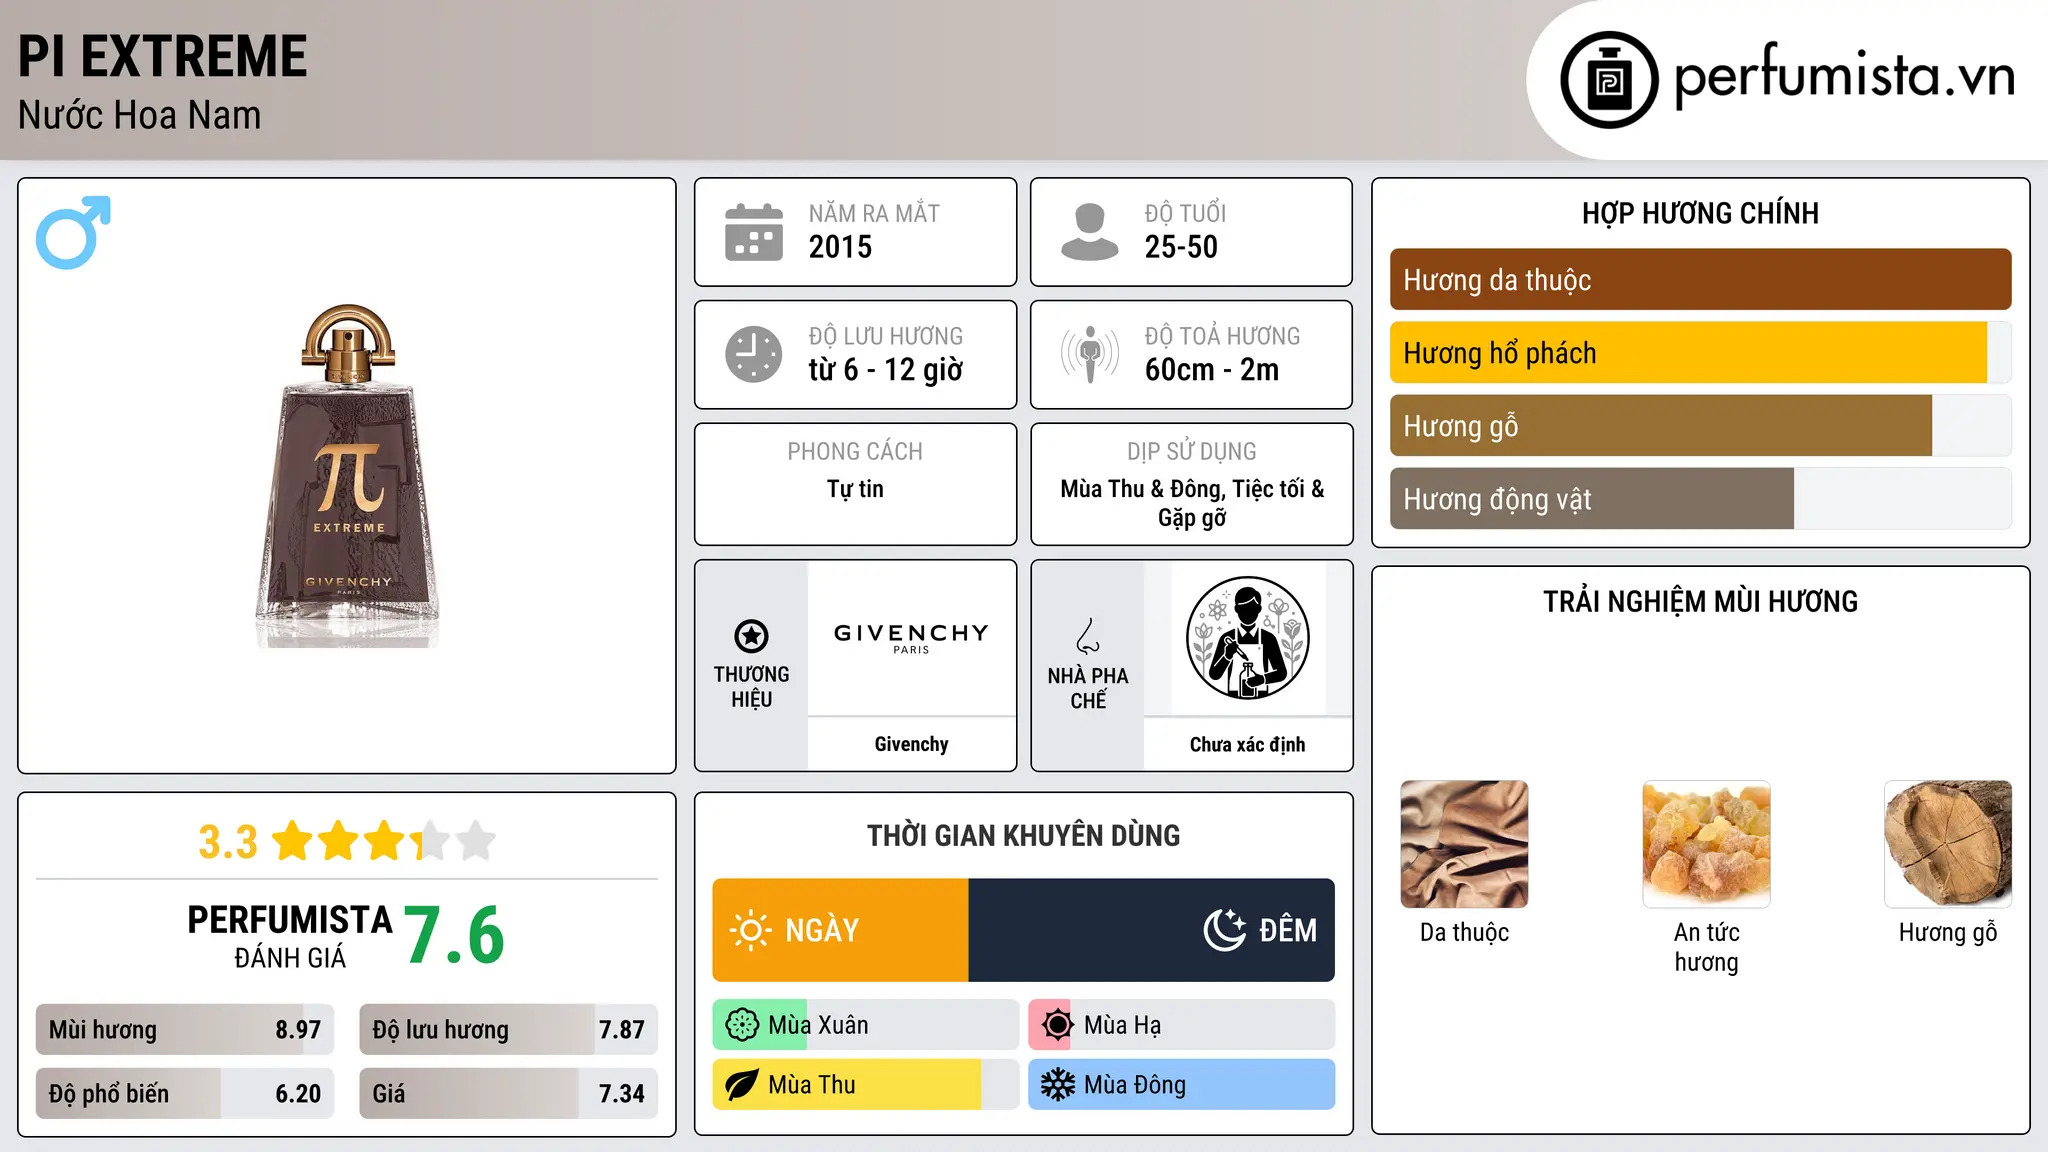Click the PERFUMISTA ĐÁNH GIÁ label
The image size is (2048, 1152).
click(x=290, y=936)
